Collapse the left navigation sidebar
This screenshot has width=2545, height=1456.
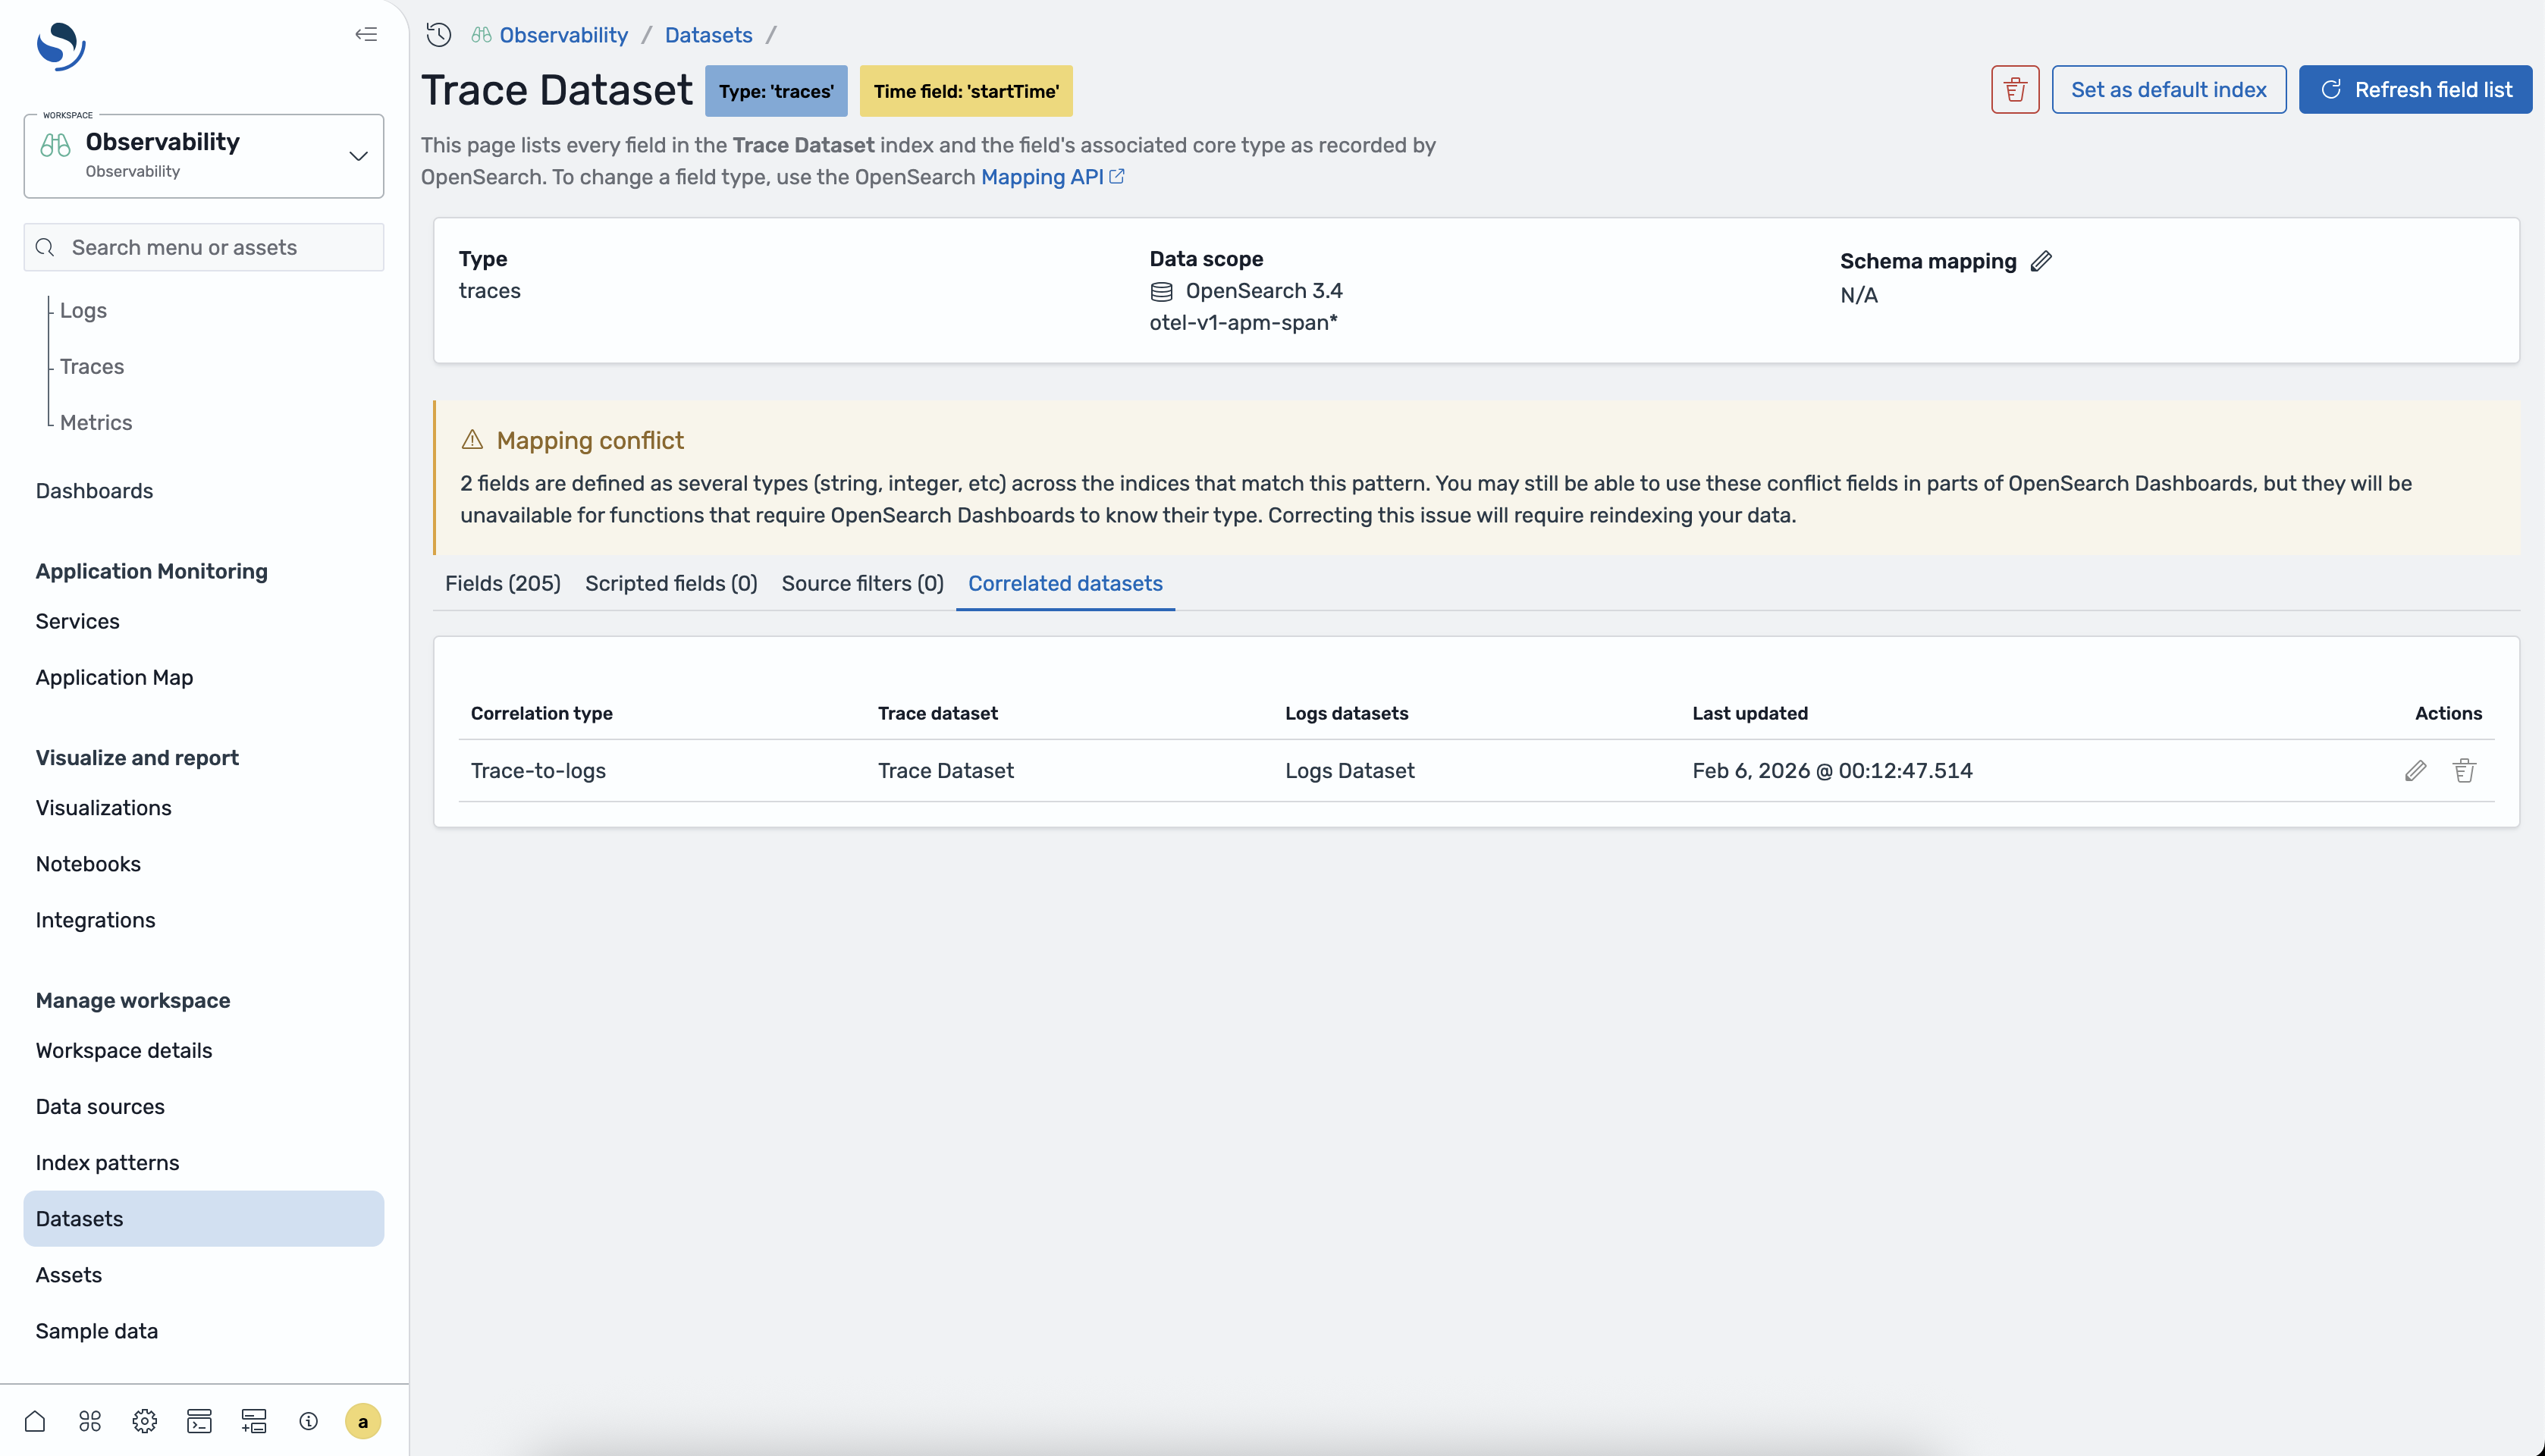click(x=366, y=34)
